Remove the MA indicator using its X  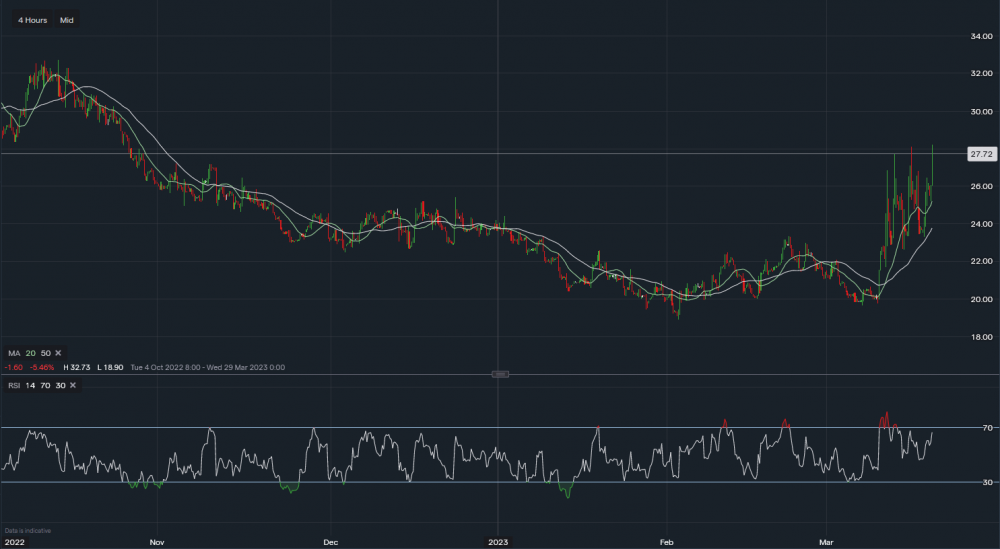tap(57, 353)
